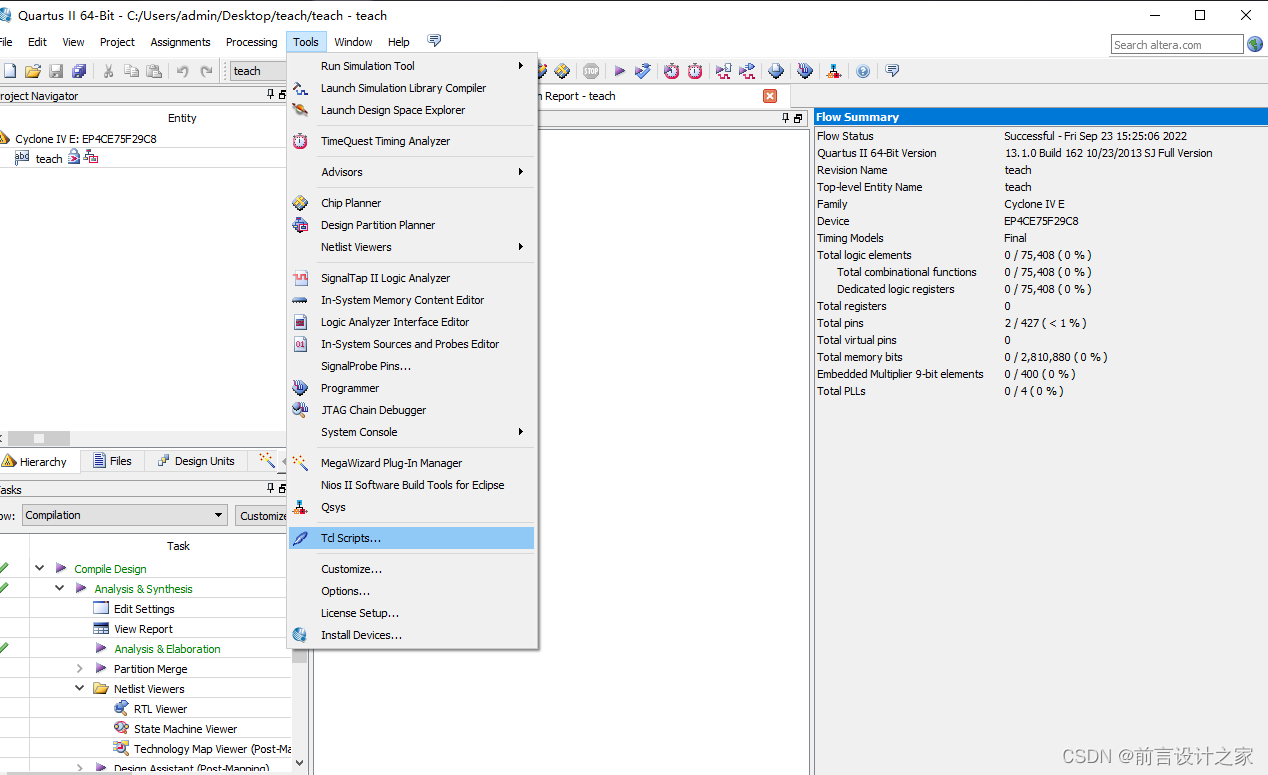1268x775 pixels.
Task: Click the speech-bubble icon after Help menu
Action: [x=434, y=41]
